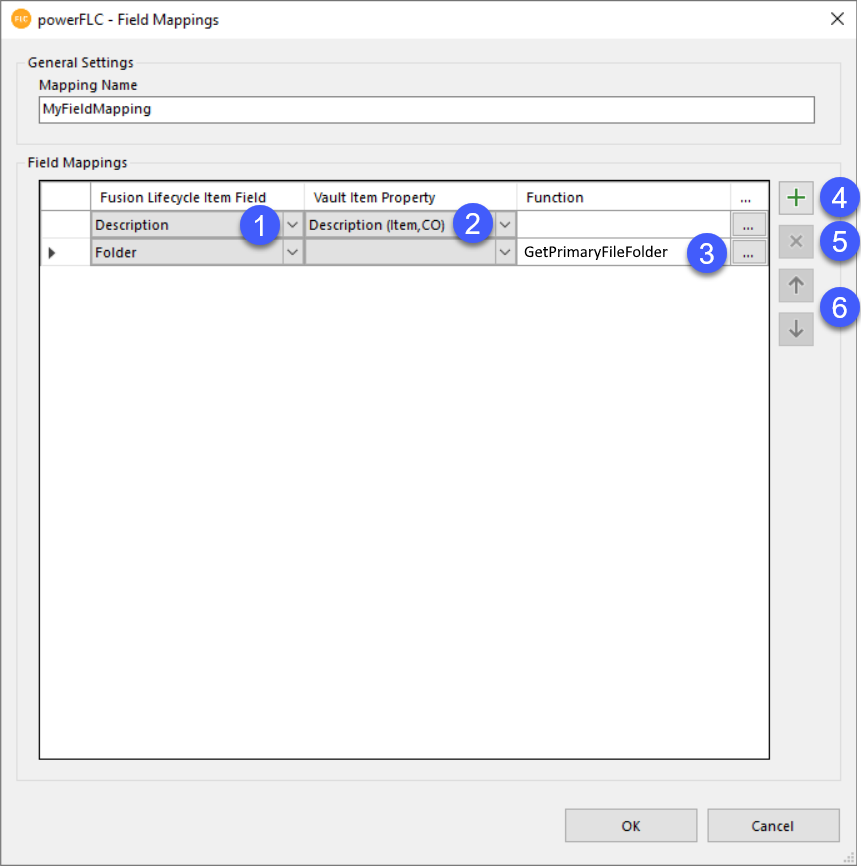Select the GetPrimaryFileFolder function cell
Screen dimensions: 861x866
[600, 253]
